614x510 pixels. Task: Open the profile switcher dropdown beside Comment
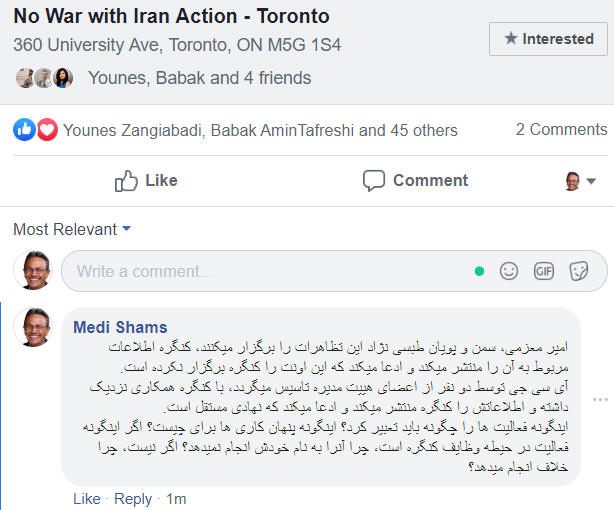(x=580, y=181)
